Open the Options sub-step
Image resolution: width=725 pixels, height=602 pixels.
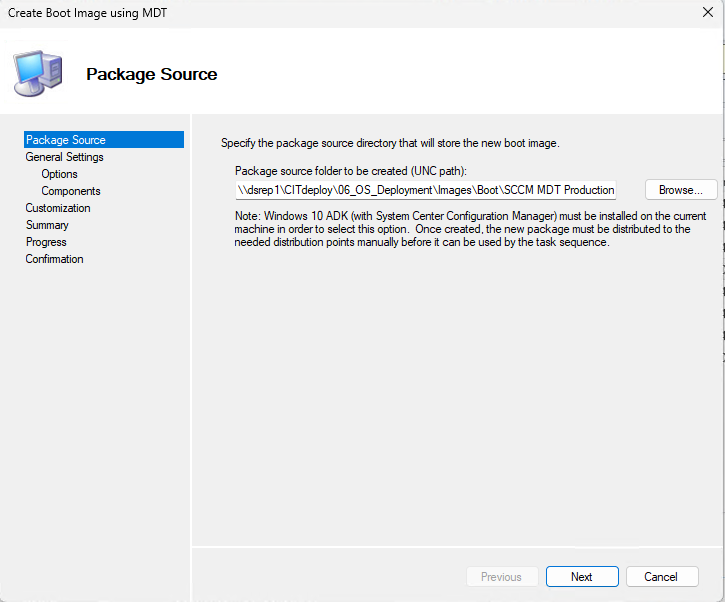59,174
